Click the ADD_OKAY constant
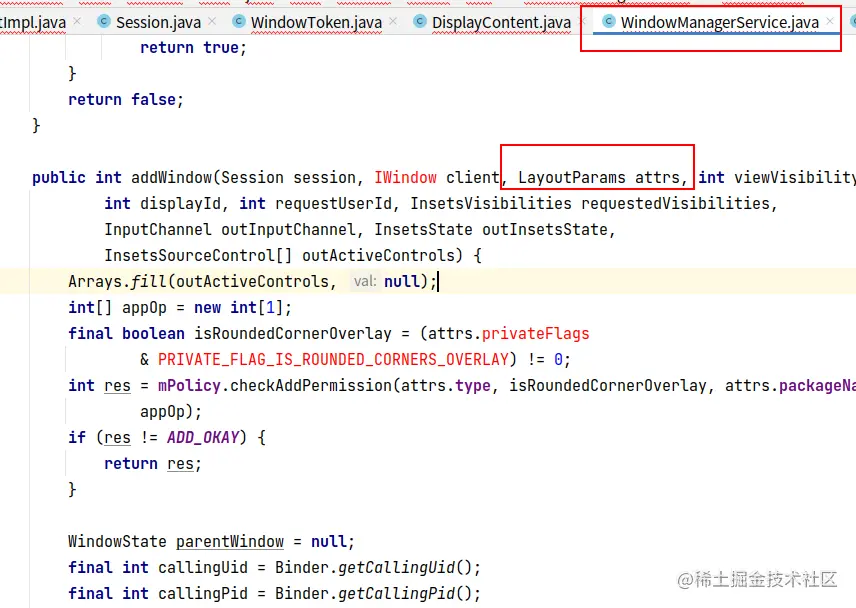The image size is (856, 608). 203,437
